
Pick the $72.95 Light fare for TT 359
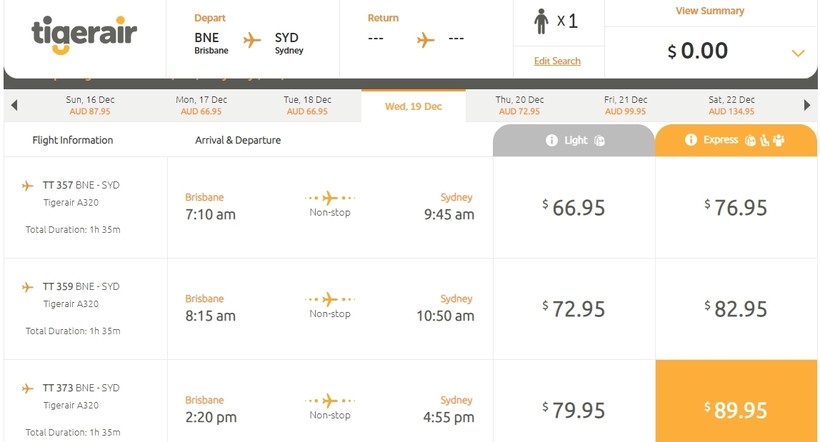coord(574,309)
